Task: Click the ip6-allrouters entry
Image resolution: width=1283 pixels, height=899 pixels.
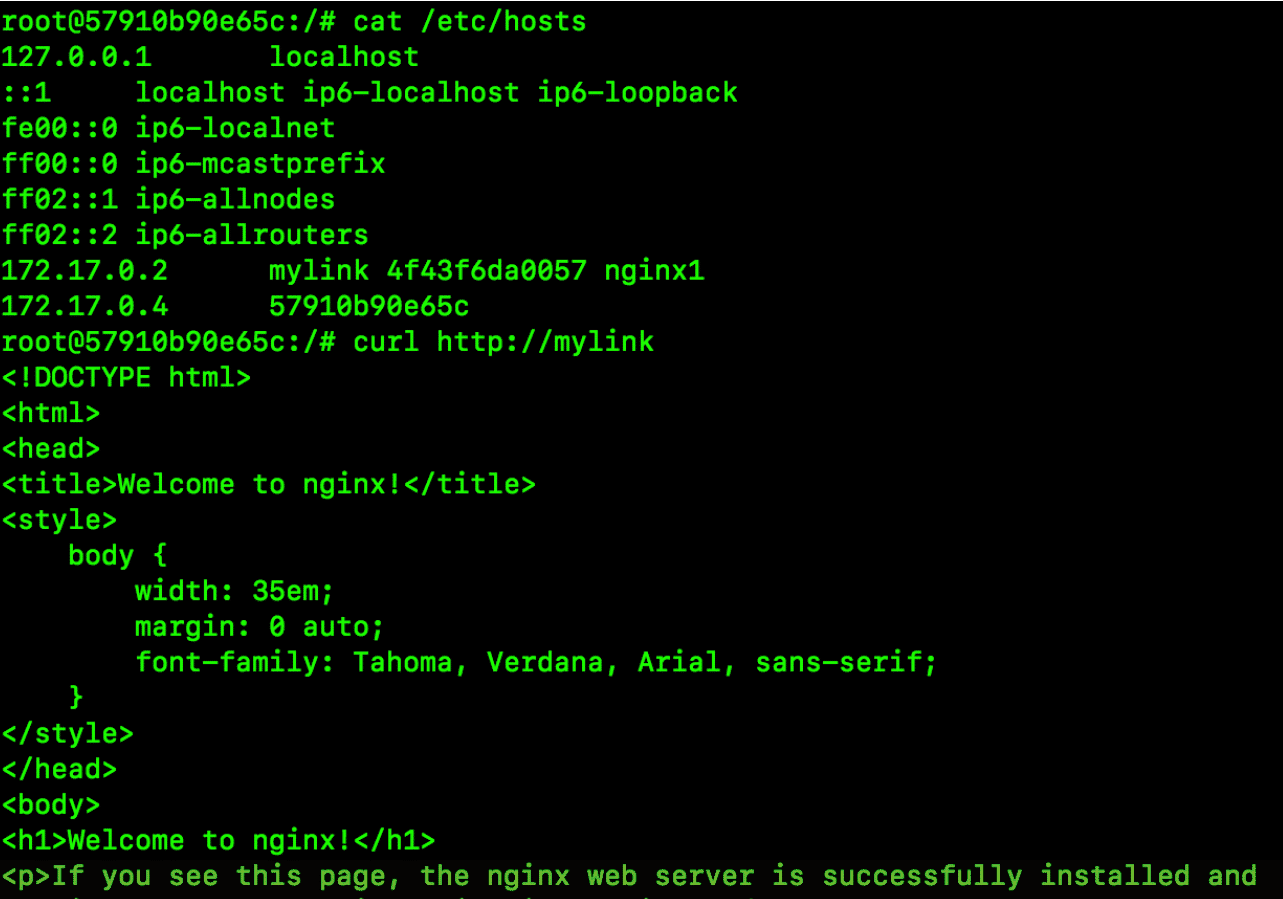Action: [x=252, y=235]
